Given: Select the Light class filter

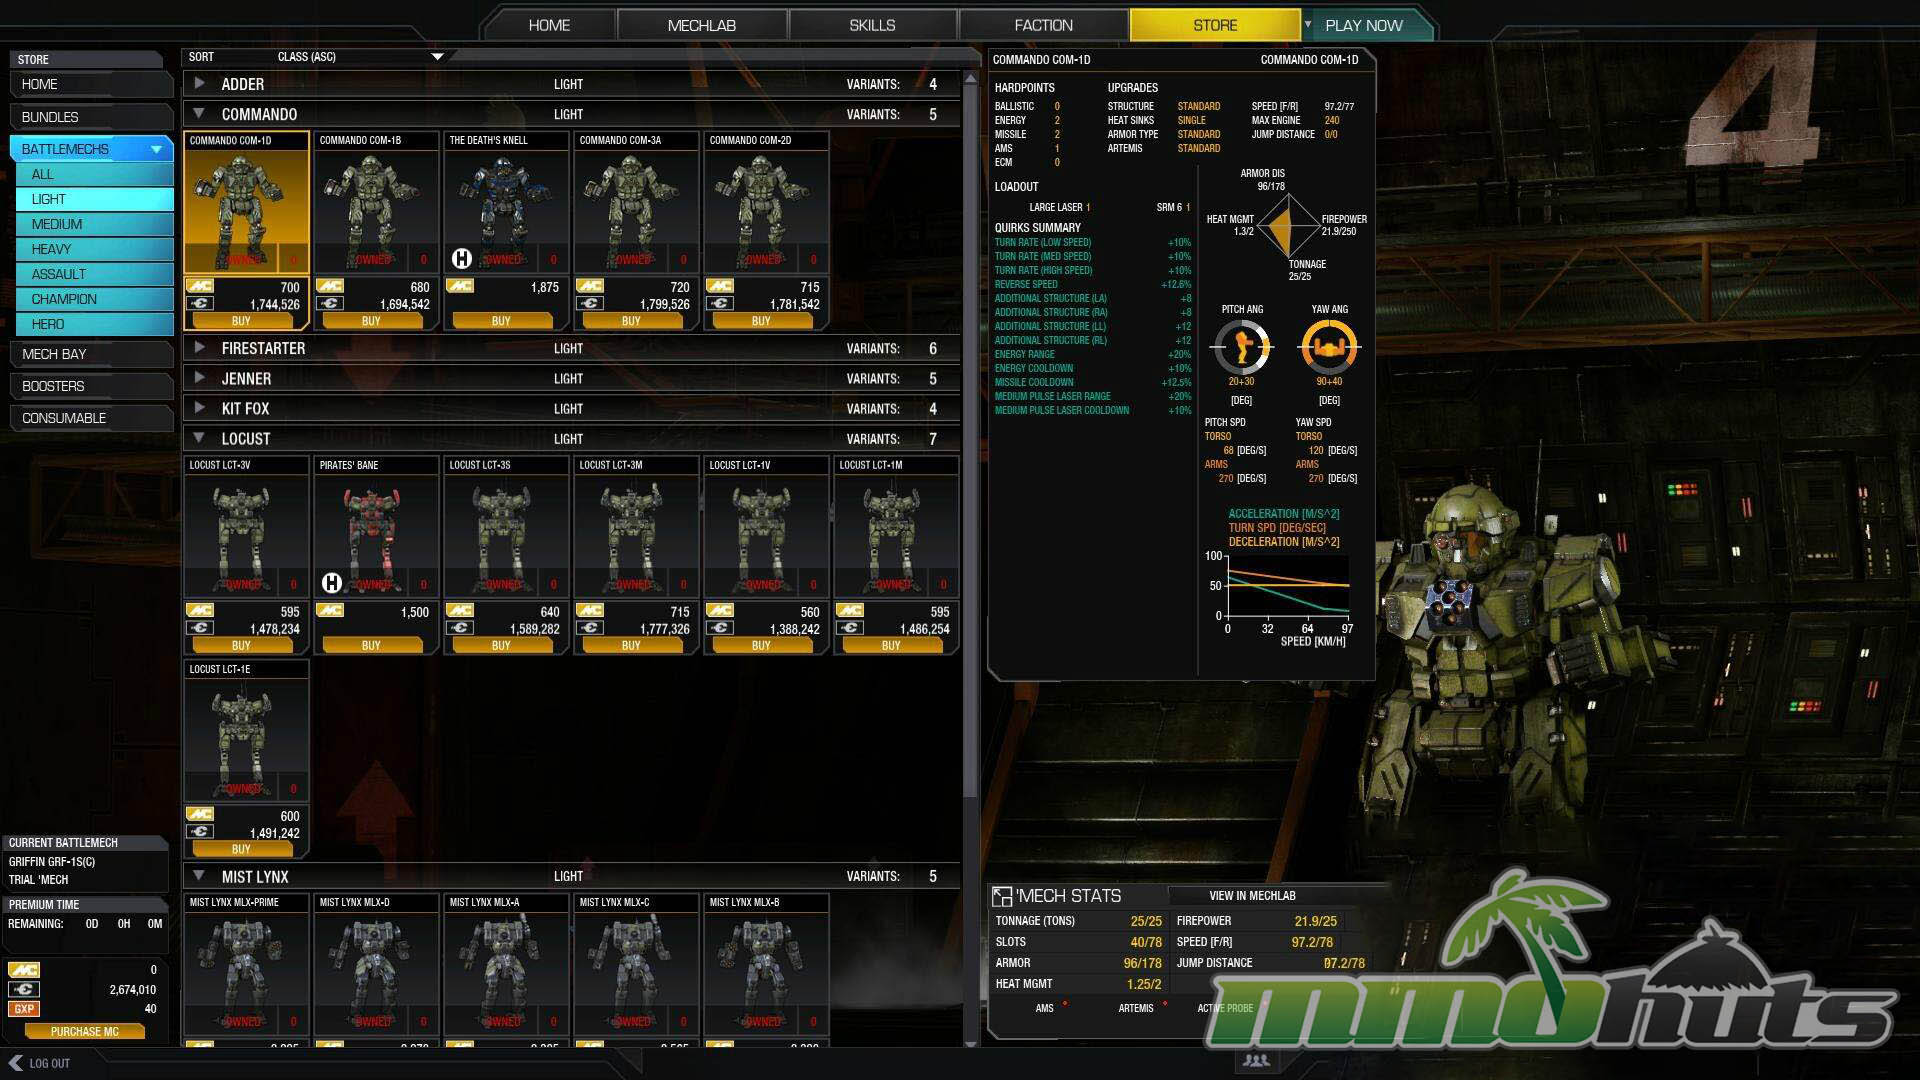Looking at the screenshot, I should pos(94,199).
